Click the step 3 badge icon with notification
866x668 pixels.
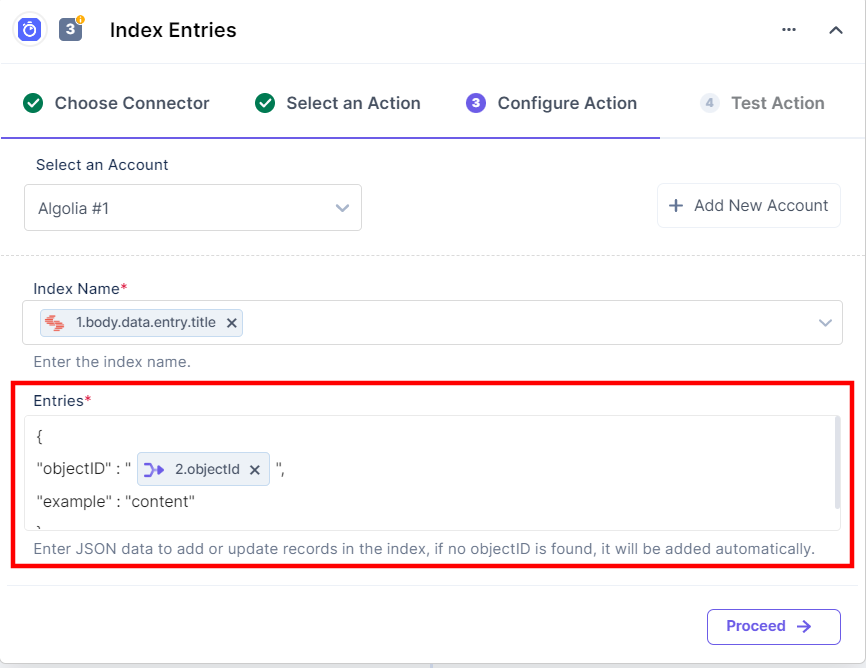tap(69, 29)
